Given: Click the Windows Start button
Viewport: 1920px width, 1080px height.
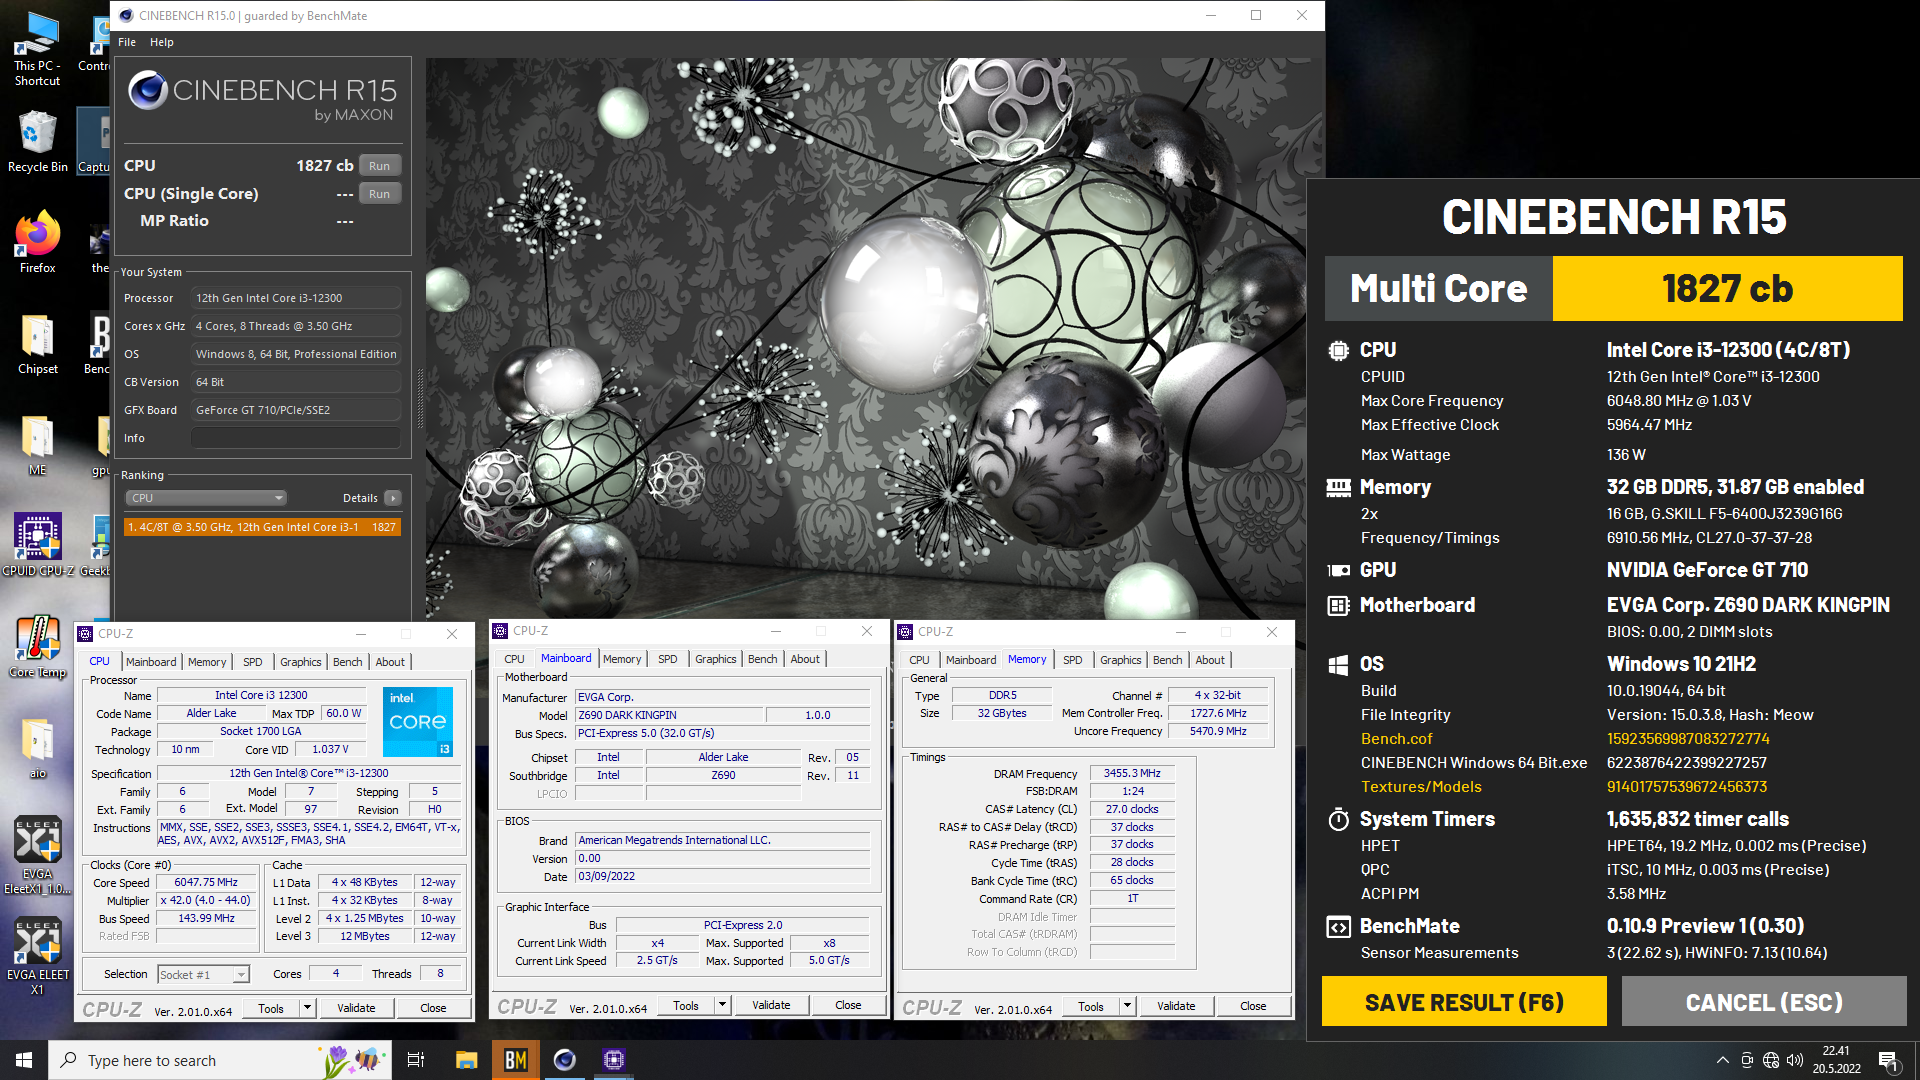Looking at the screenshot, I should (24, 1060).
